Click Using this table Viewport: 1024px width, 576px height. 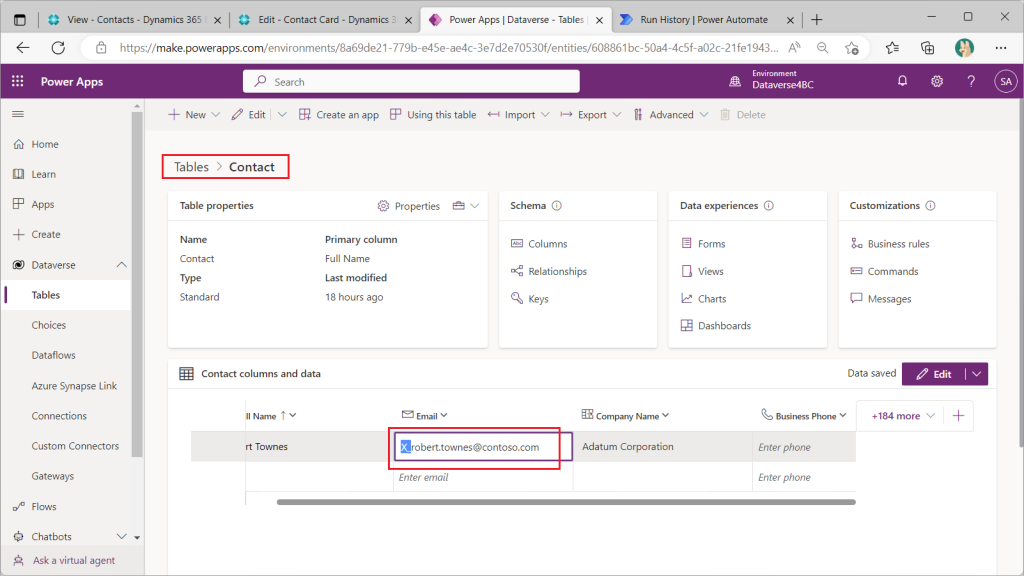(433, 115)
